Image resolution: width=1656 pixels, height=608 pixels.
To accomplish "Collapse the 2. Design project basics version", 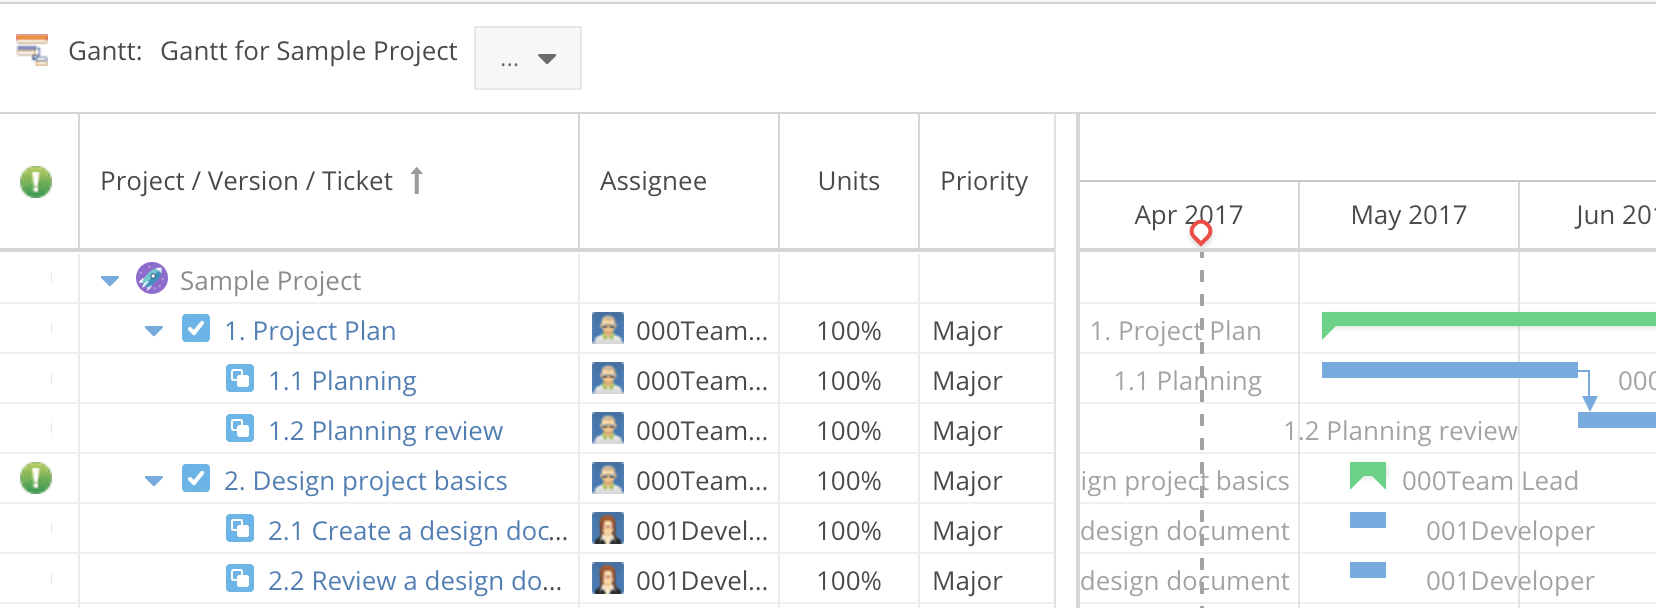I will 154,481.
